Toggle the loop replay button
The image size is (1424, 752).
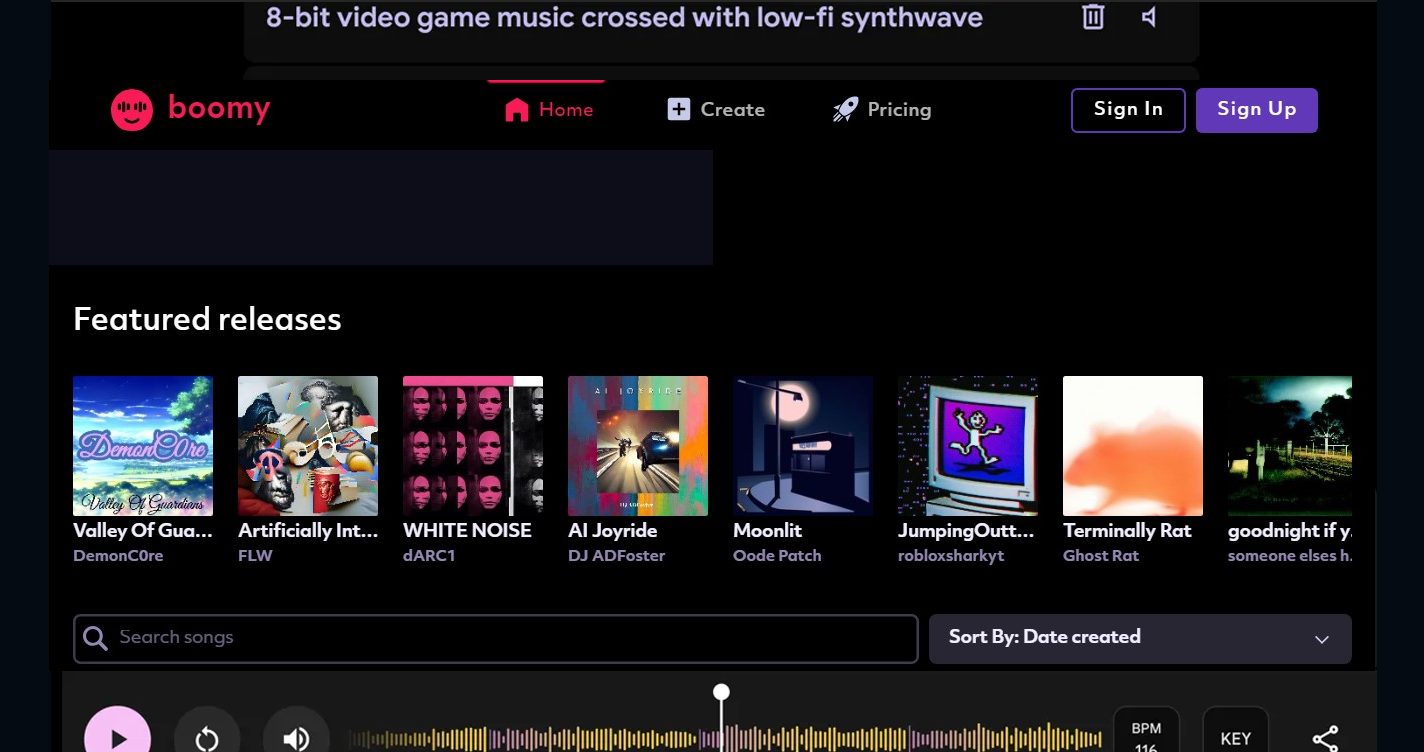(207, 738)
